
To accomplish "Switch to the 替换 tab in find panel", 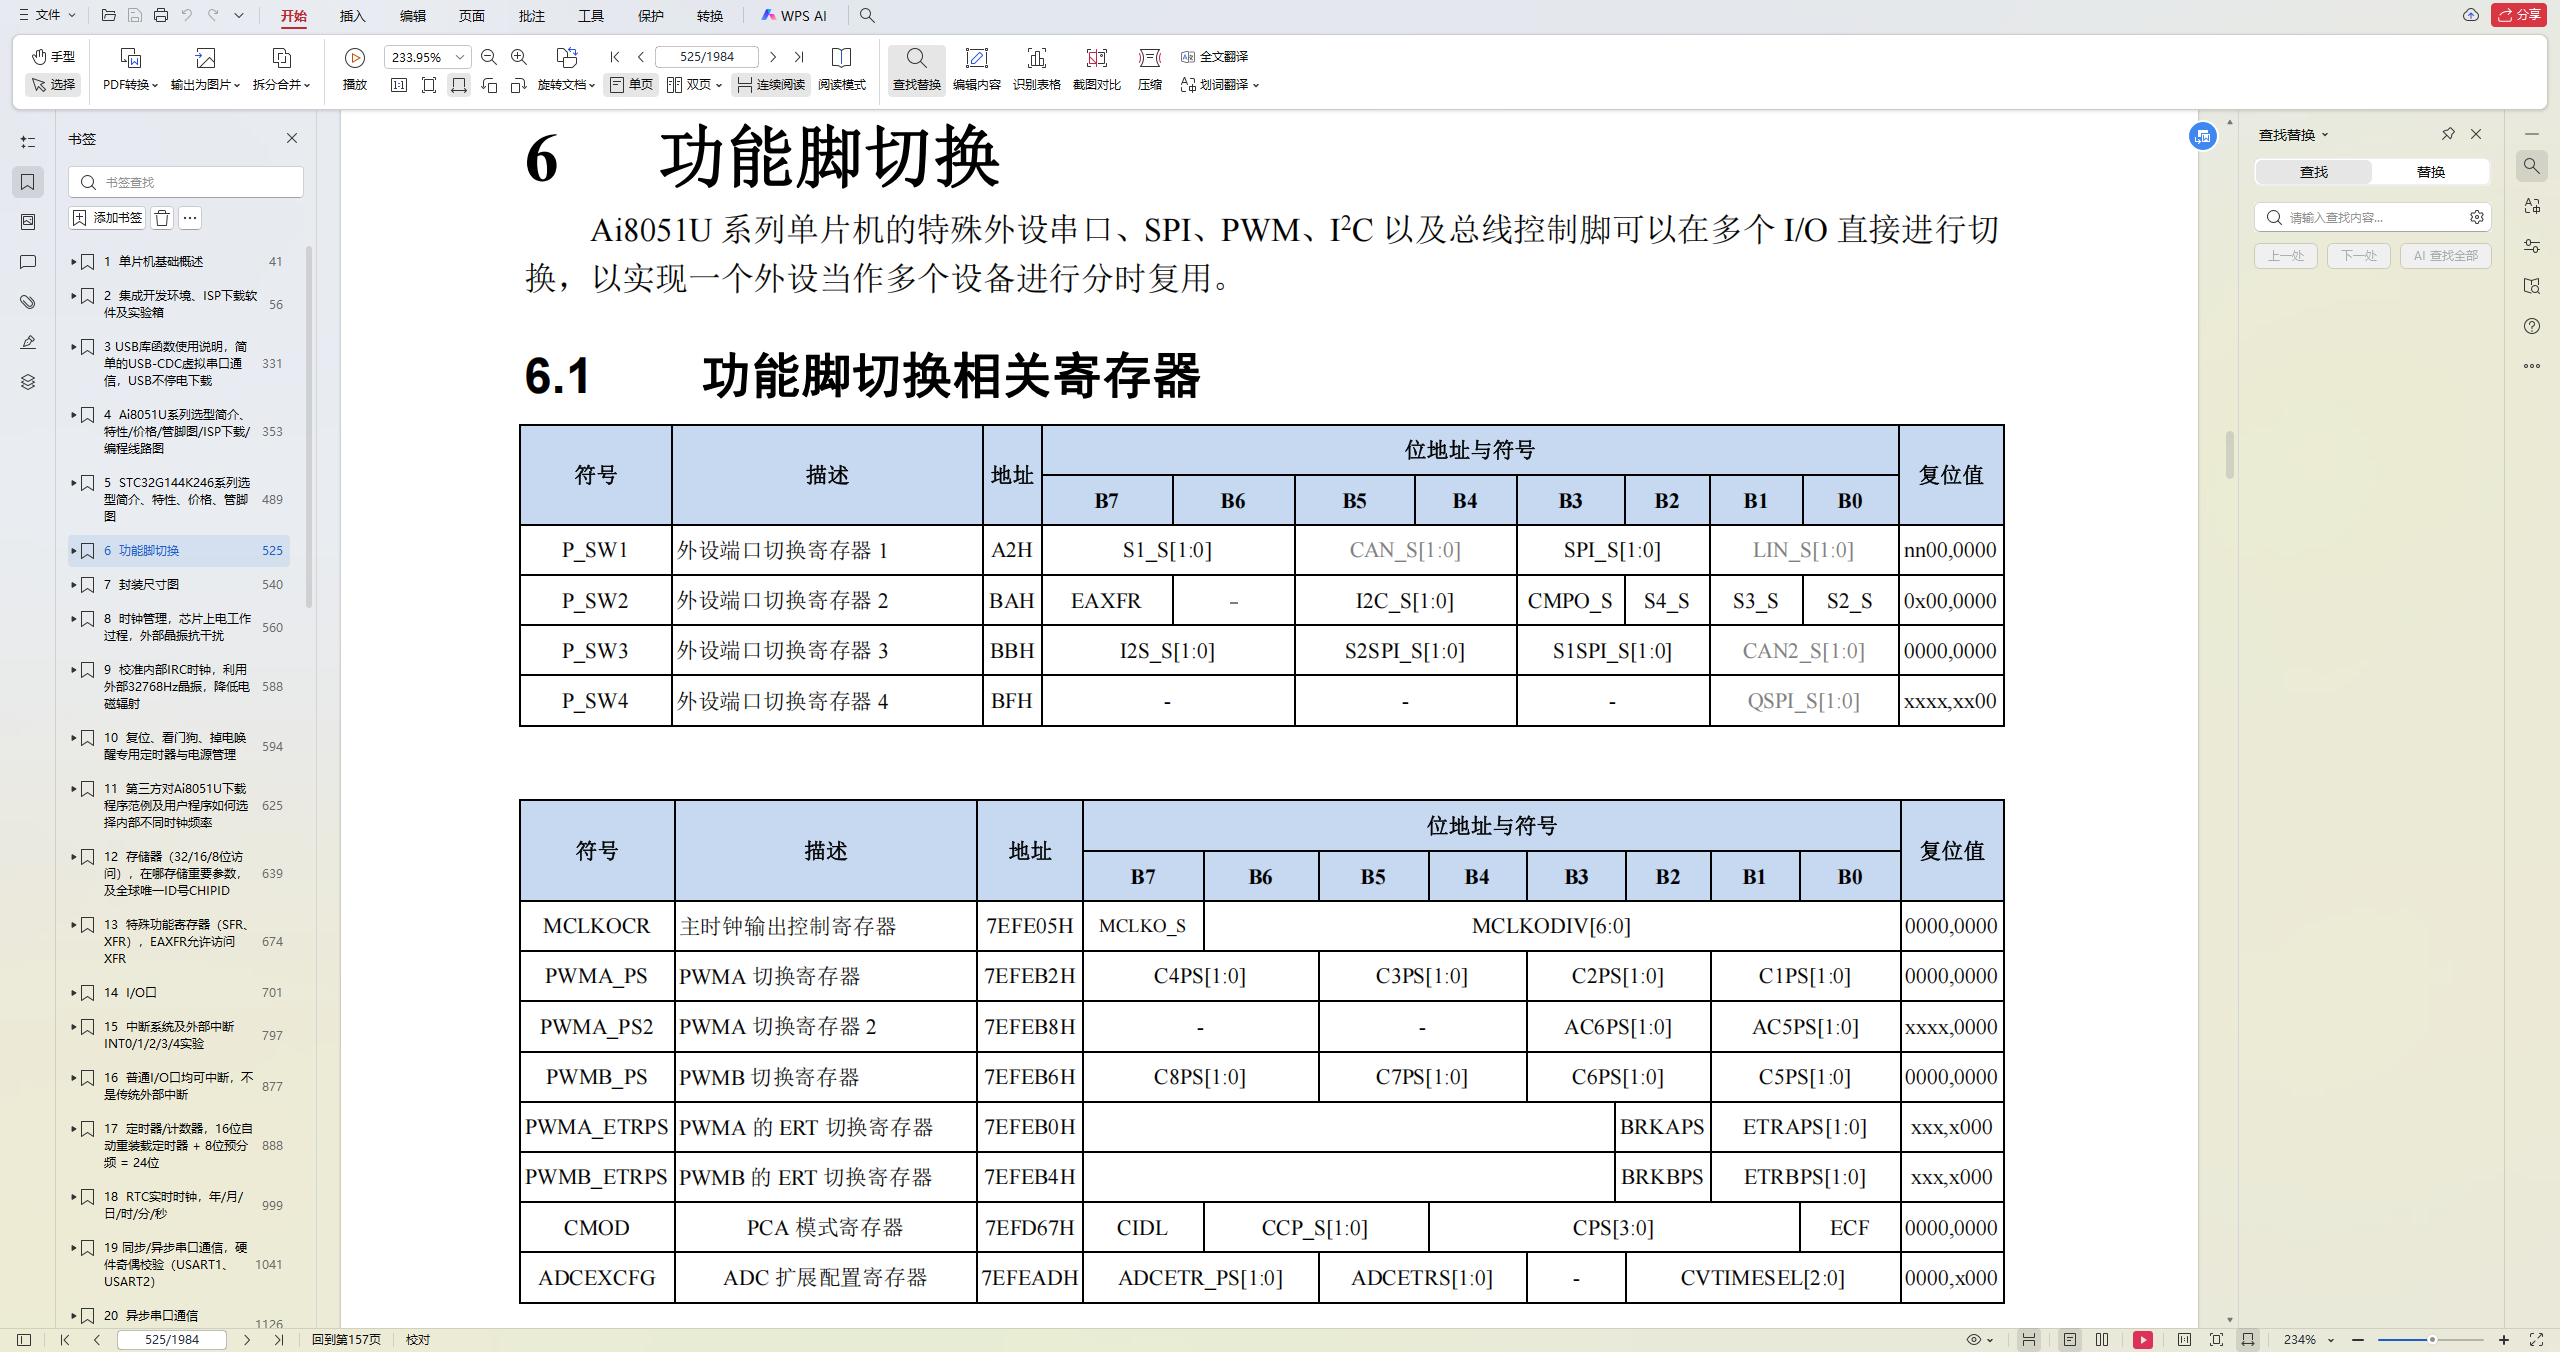I will pyautogui.click(x=2432, y=171).
